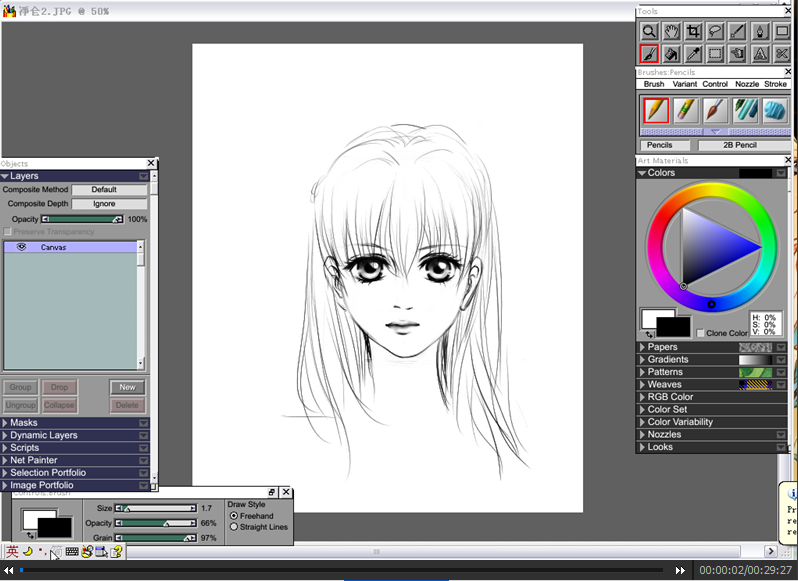Viewport: 798px width, 581px height.
Task: Select the Grabber hand tool
Action: pyautogui.click(x=671, y=32)
